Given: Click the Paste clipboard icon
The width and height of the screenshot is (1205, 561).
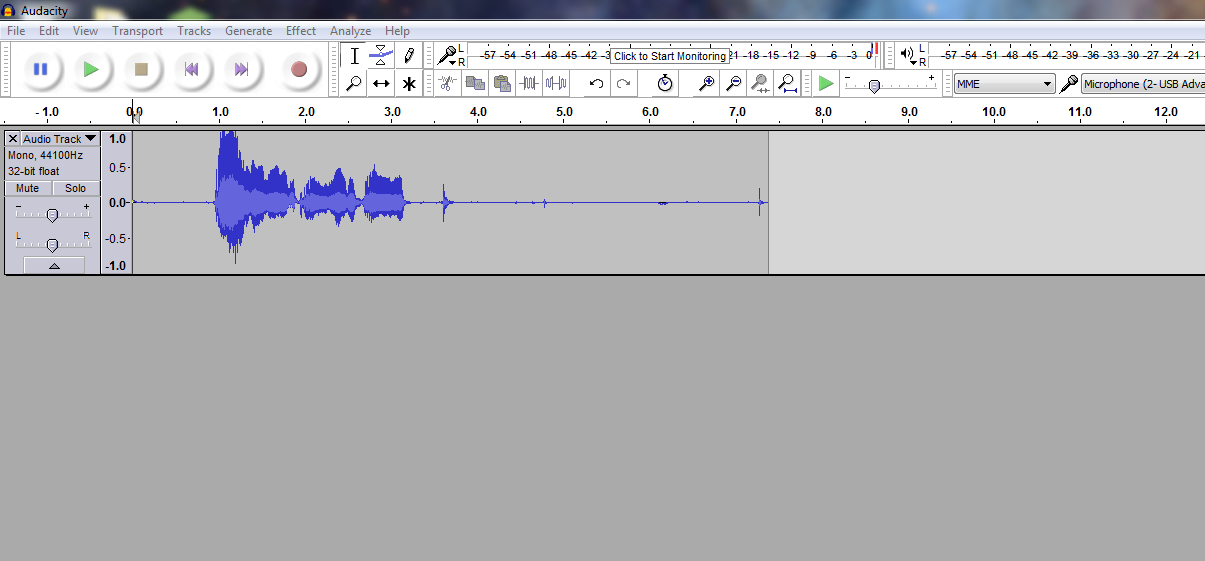Looking at the screenshot, I should click(x=502, y=83).
